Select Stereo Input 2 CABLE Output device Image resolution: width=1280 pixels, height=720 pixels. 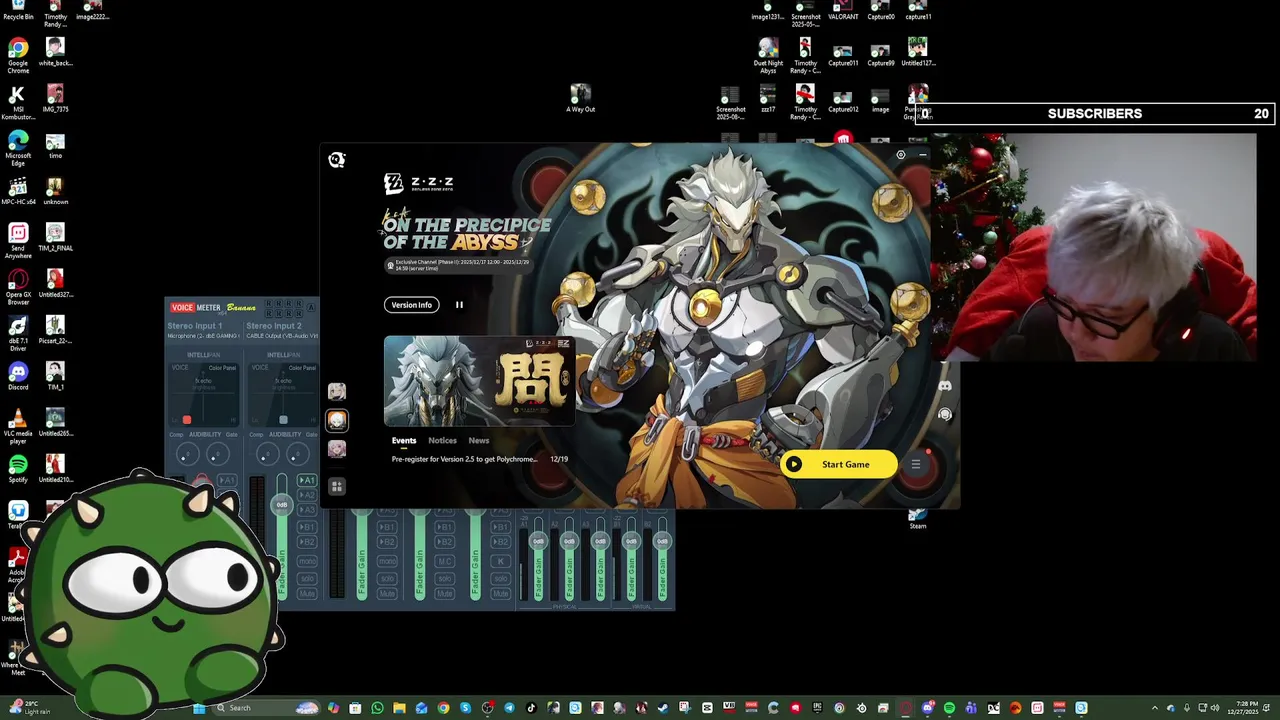click(282, 336)
